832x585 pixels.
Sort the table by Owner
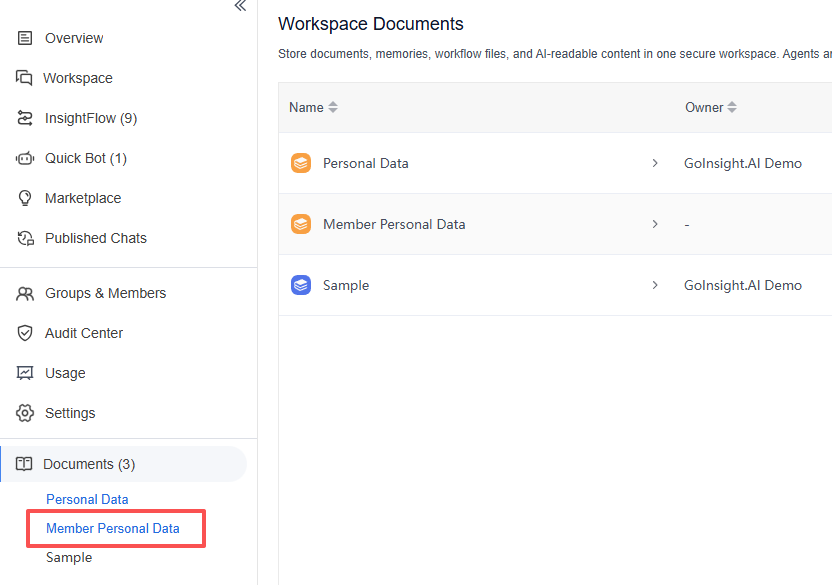(x=732, y=107)
